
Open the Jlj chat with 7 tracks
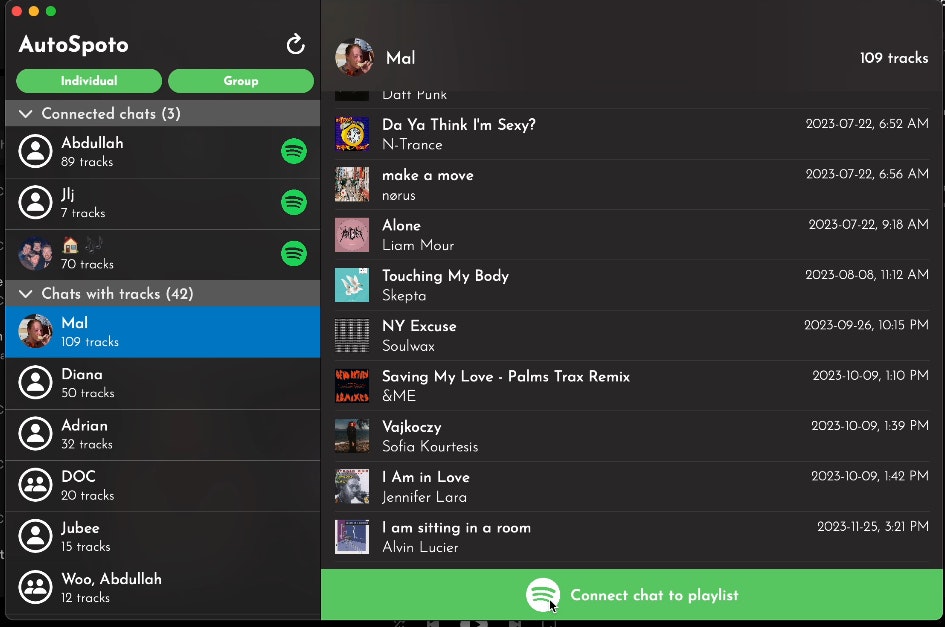[x=163, y=203]
